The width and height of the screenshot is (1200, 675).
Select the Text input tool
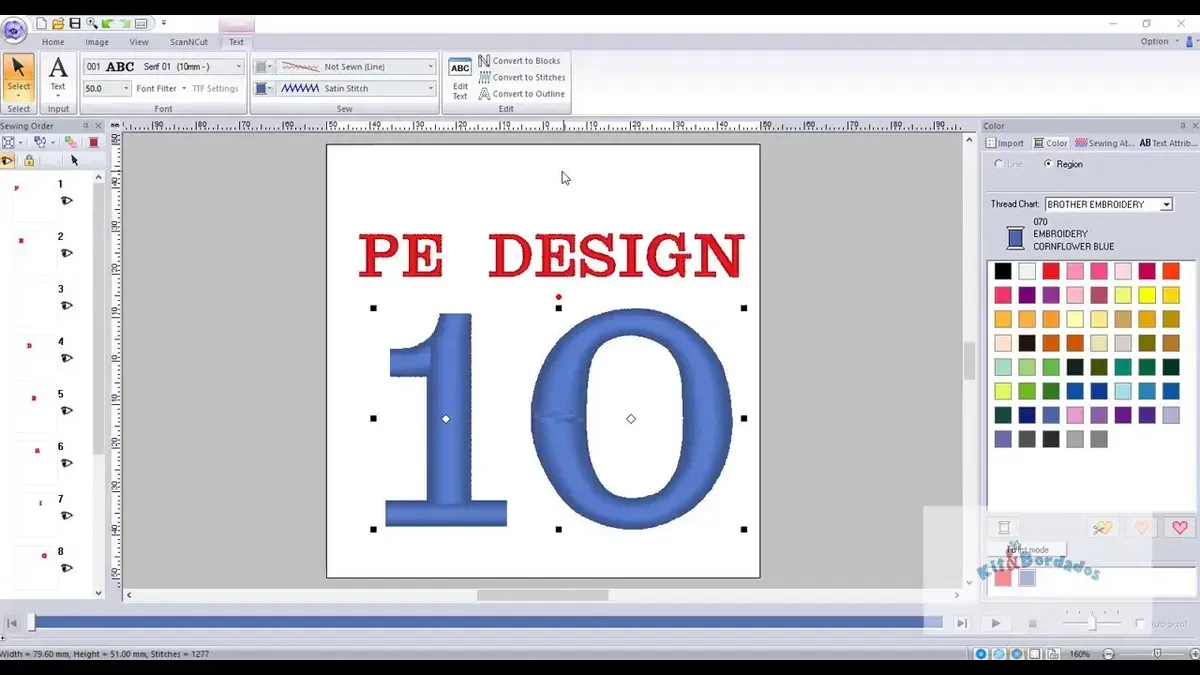click(58, 75)
